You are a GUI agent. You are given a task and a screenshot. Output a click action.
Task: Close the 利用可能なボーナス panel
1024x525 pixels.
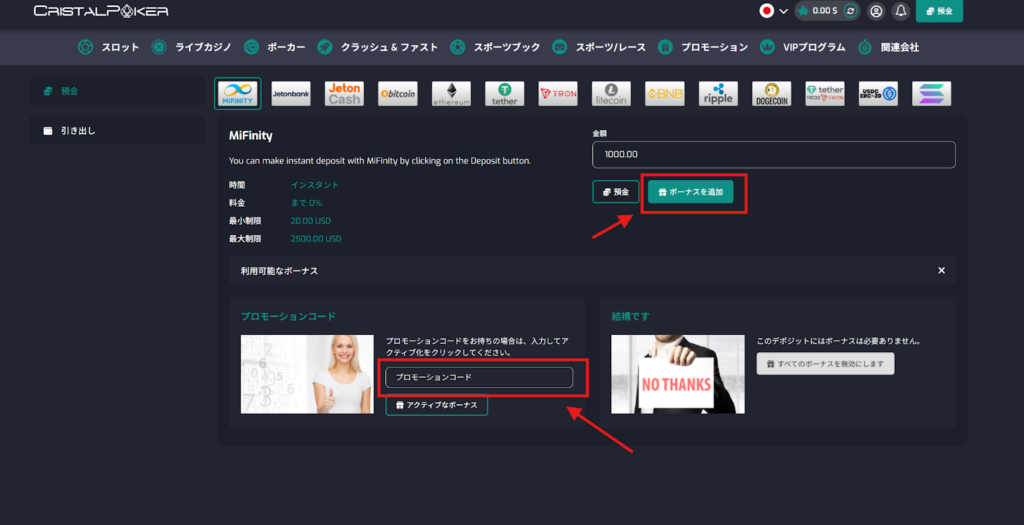coord(941,270)
